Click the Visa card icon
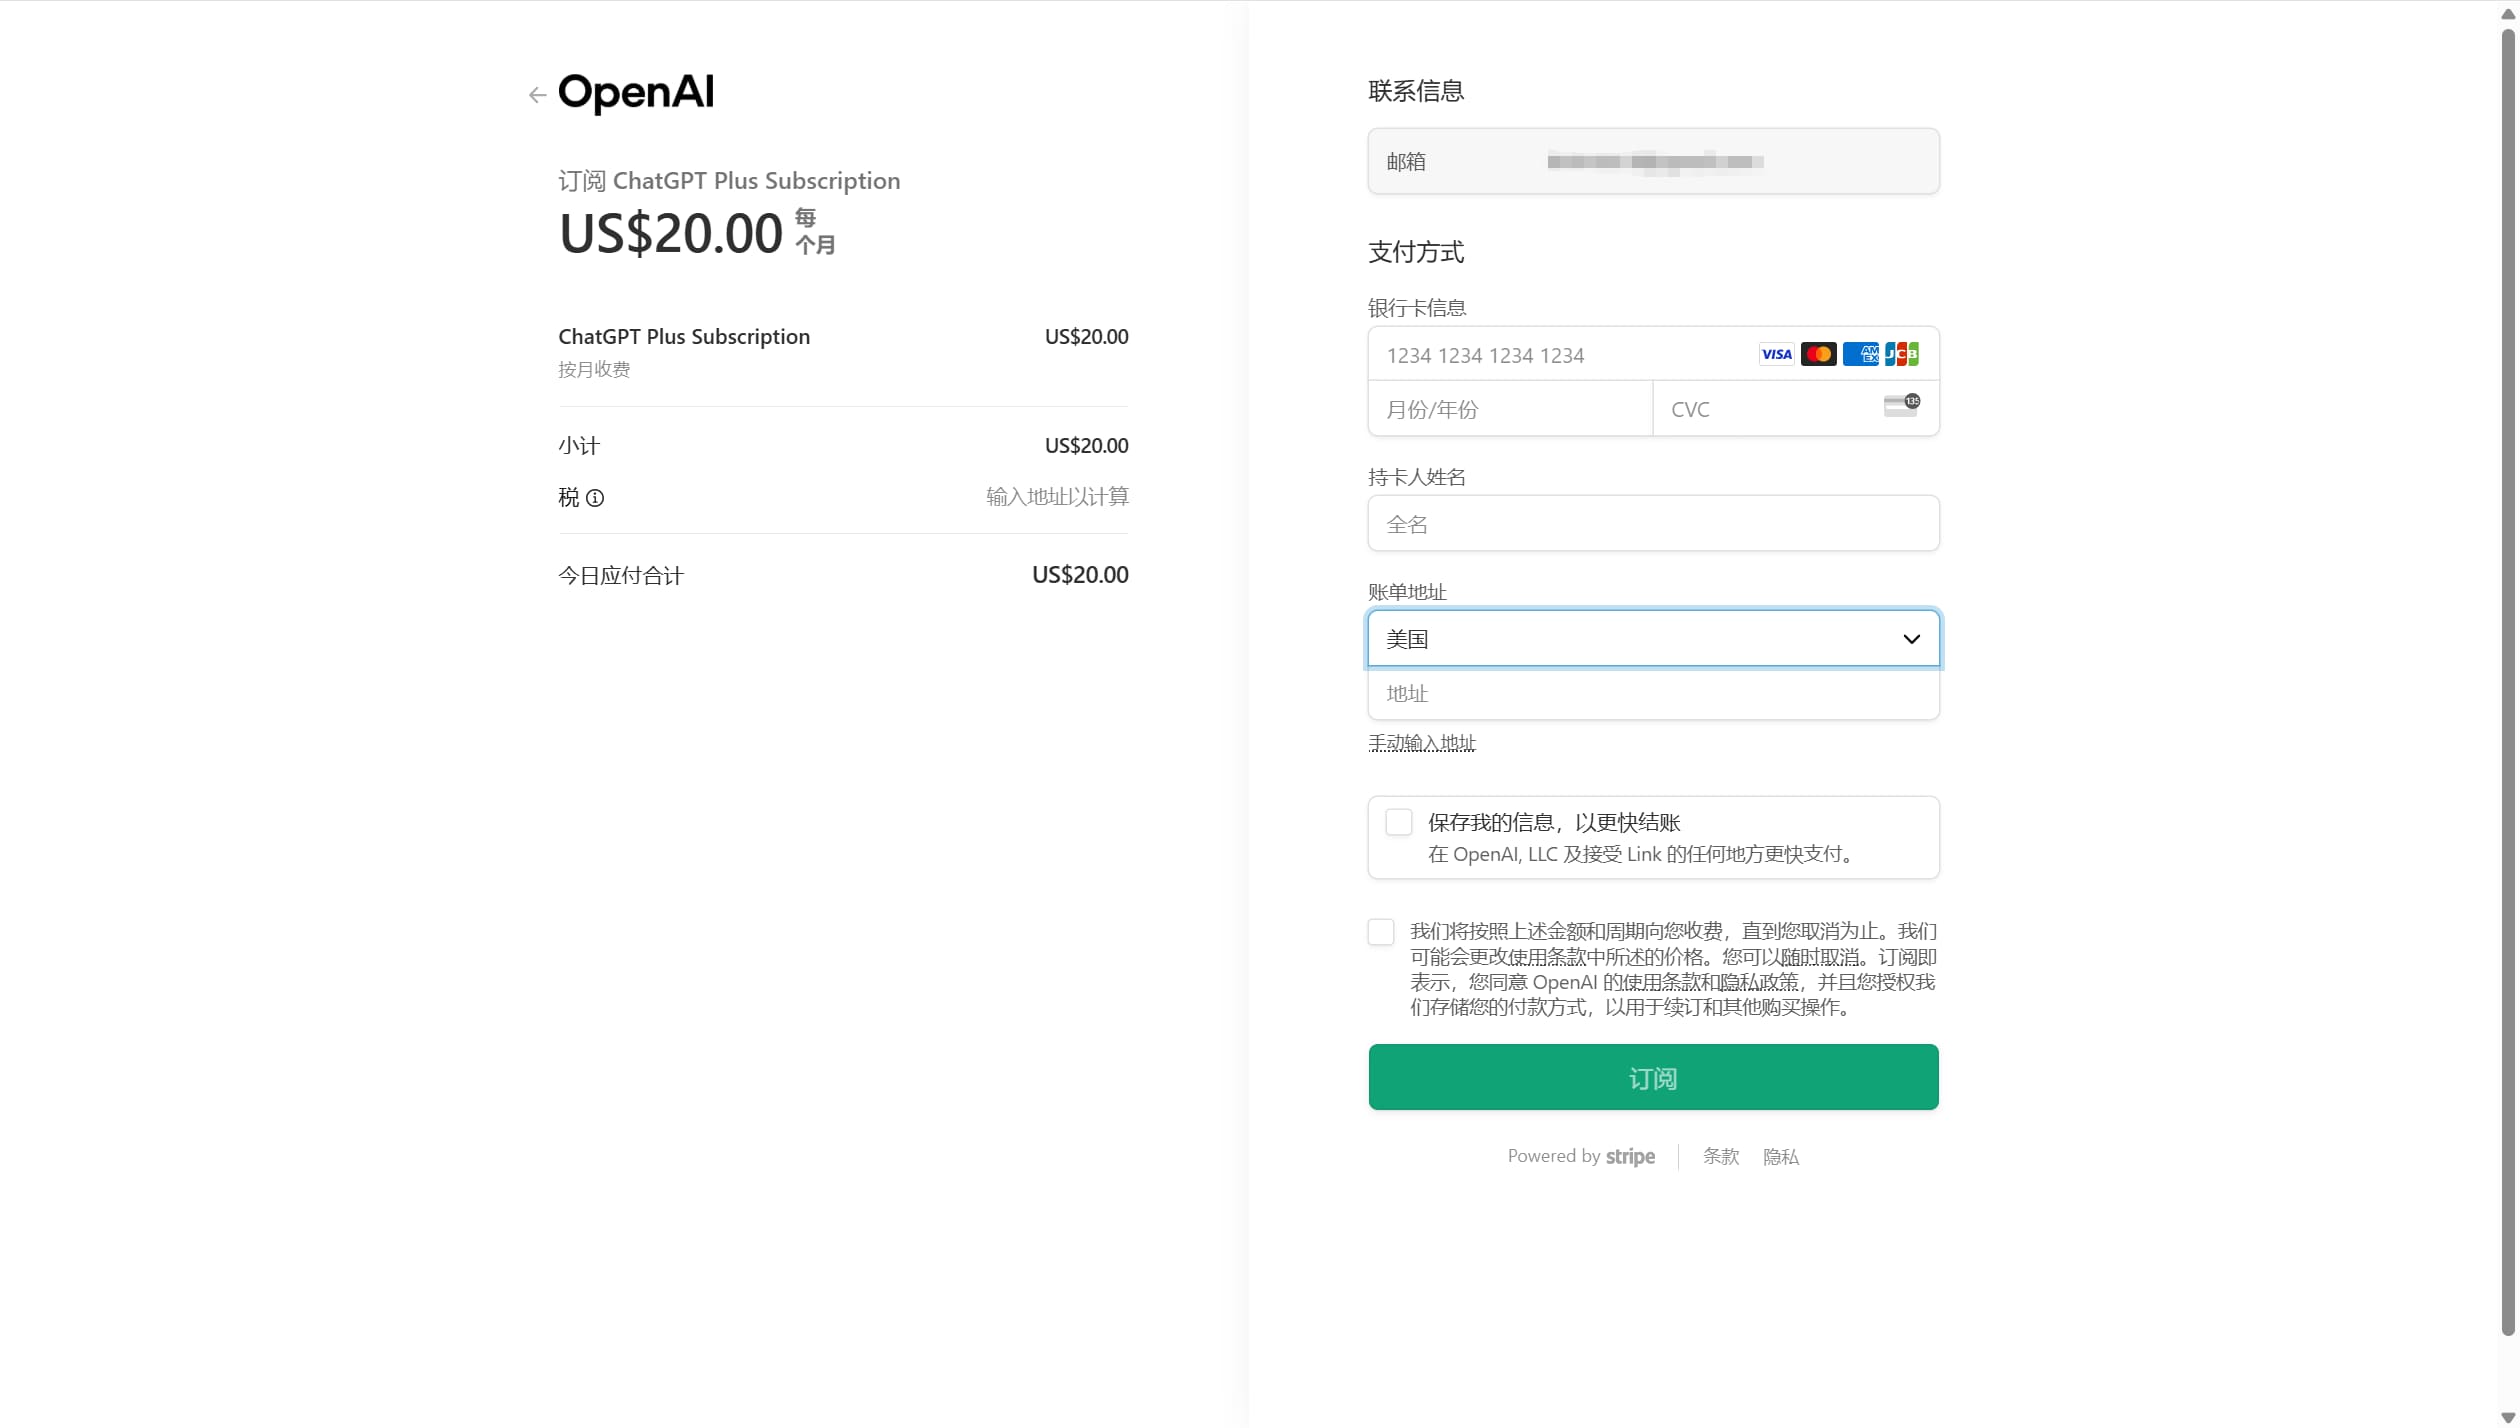 [1776, 354]
